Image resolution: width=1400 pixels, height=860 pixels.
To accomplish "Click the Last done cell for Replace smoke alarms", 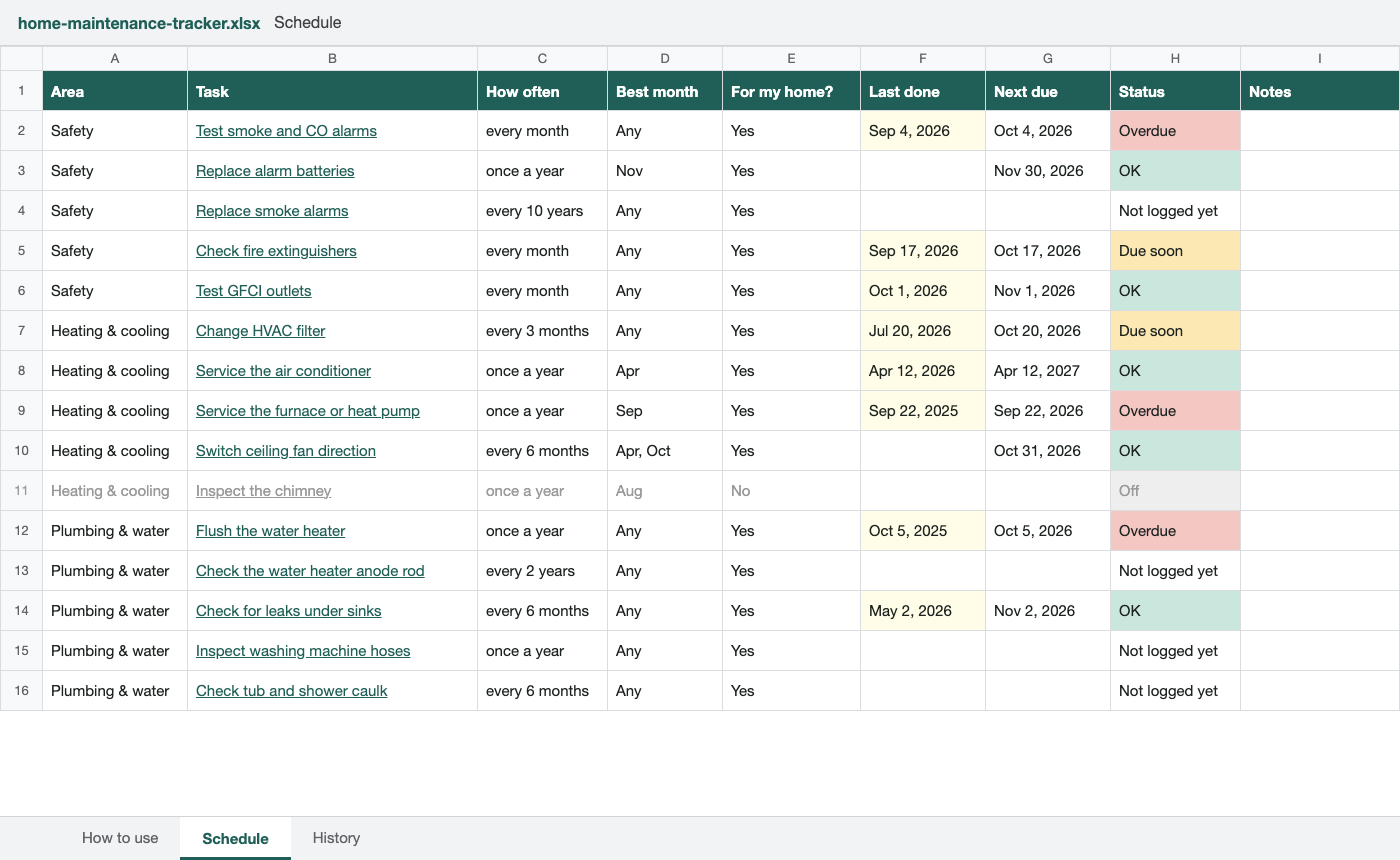I will click(x=923, y=211).
